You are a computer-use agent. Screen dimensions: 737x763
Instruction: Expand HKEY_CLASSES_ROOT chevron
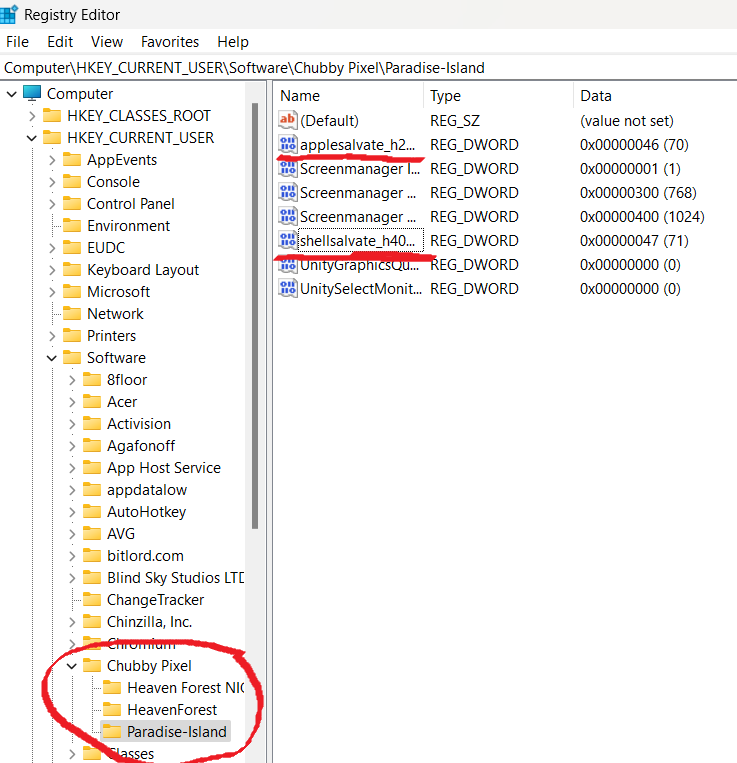[x=32, y=116]
